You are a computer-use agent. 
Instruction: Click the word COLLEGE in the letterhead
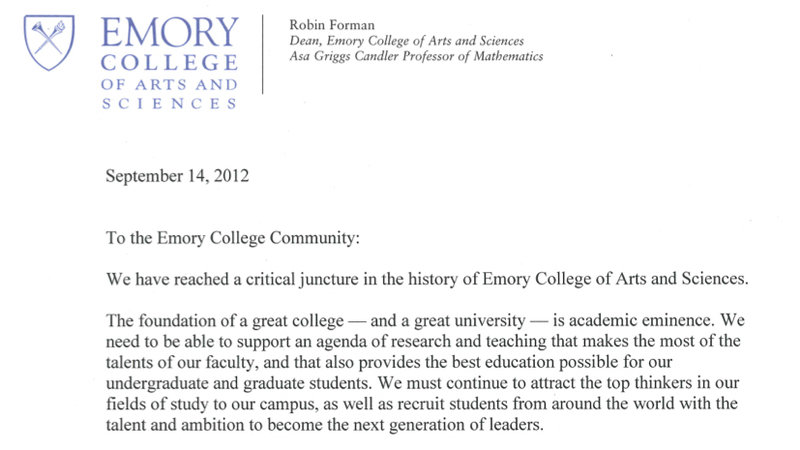point(170,65)
